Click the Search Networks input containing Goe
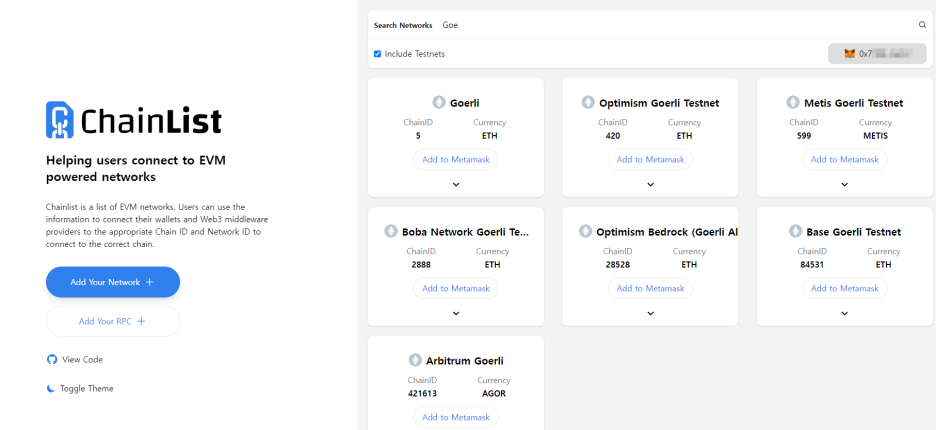Screen dimensions: 936x430 pos(678,25)
